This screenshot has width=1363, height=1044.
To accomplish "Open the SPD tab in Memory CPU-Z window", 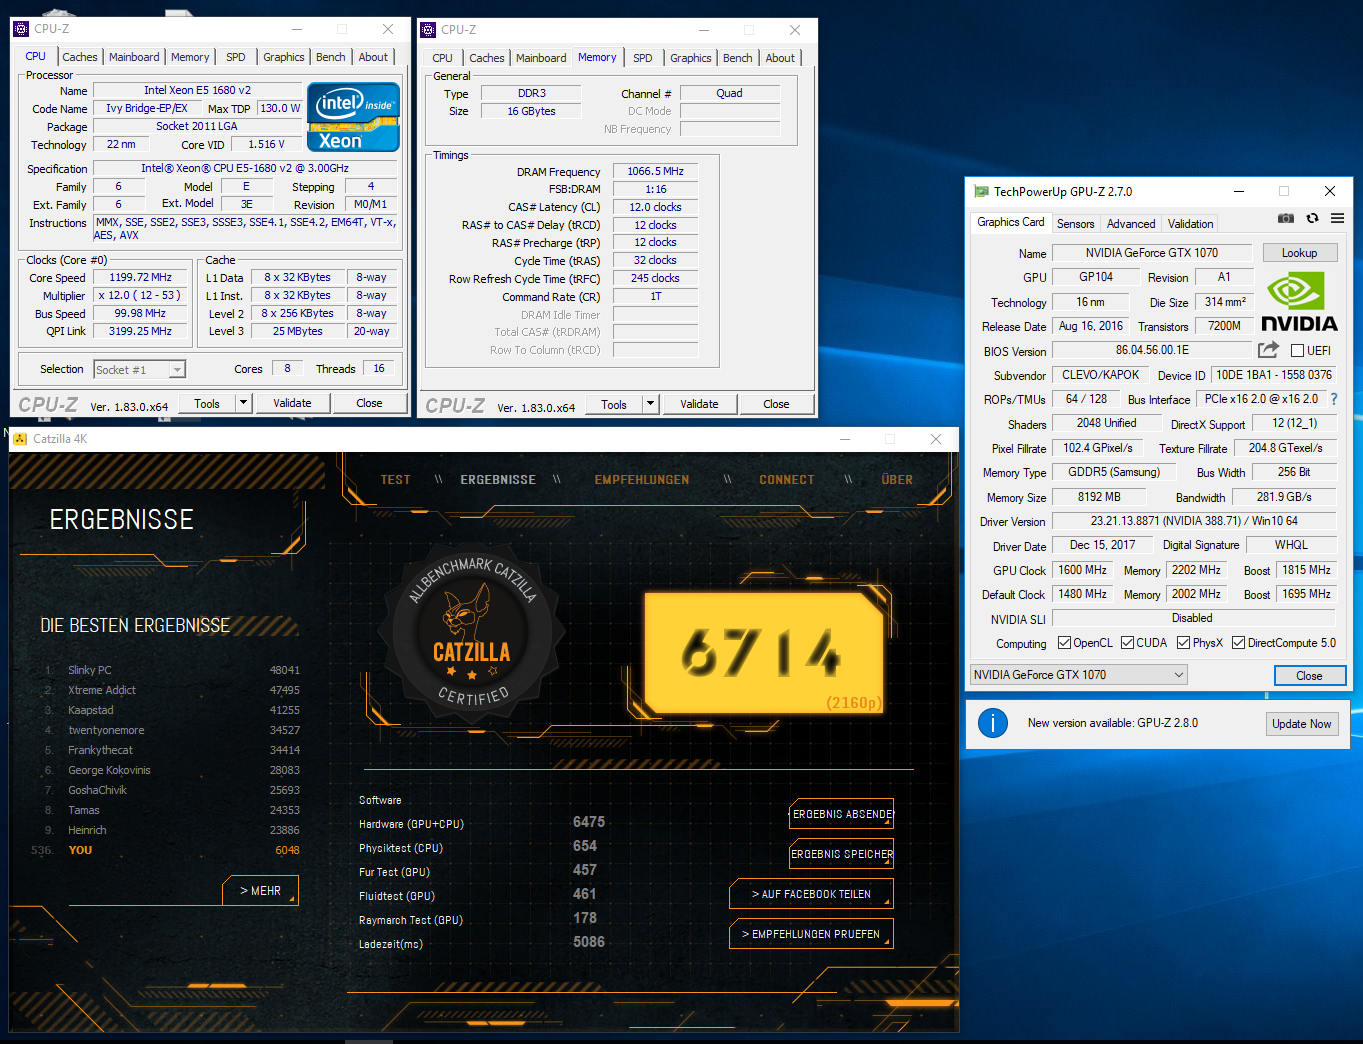I will [x=643, y=58].
